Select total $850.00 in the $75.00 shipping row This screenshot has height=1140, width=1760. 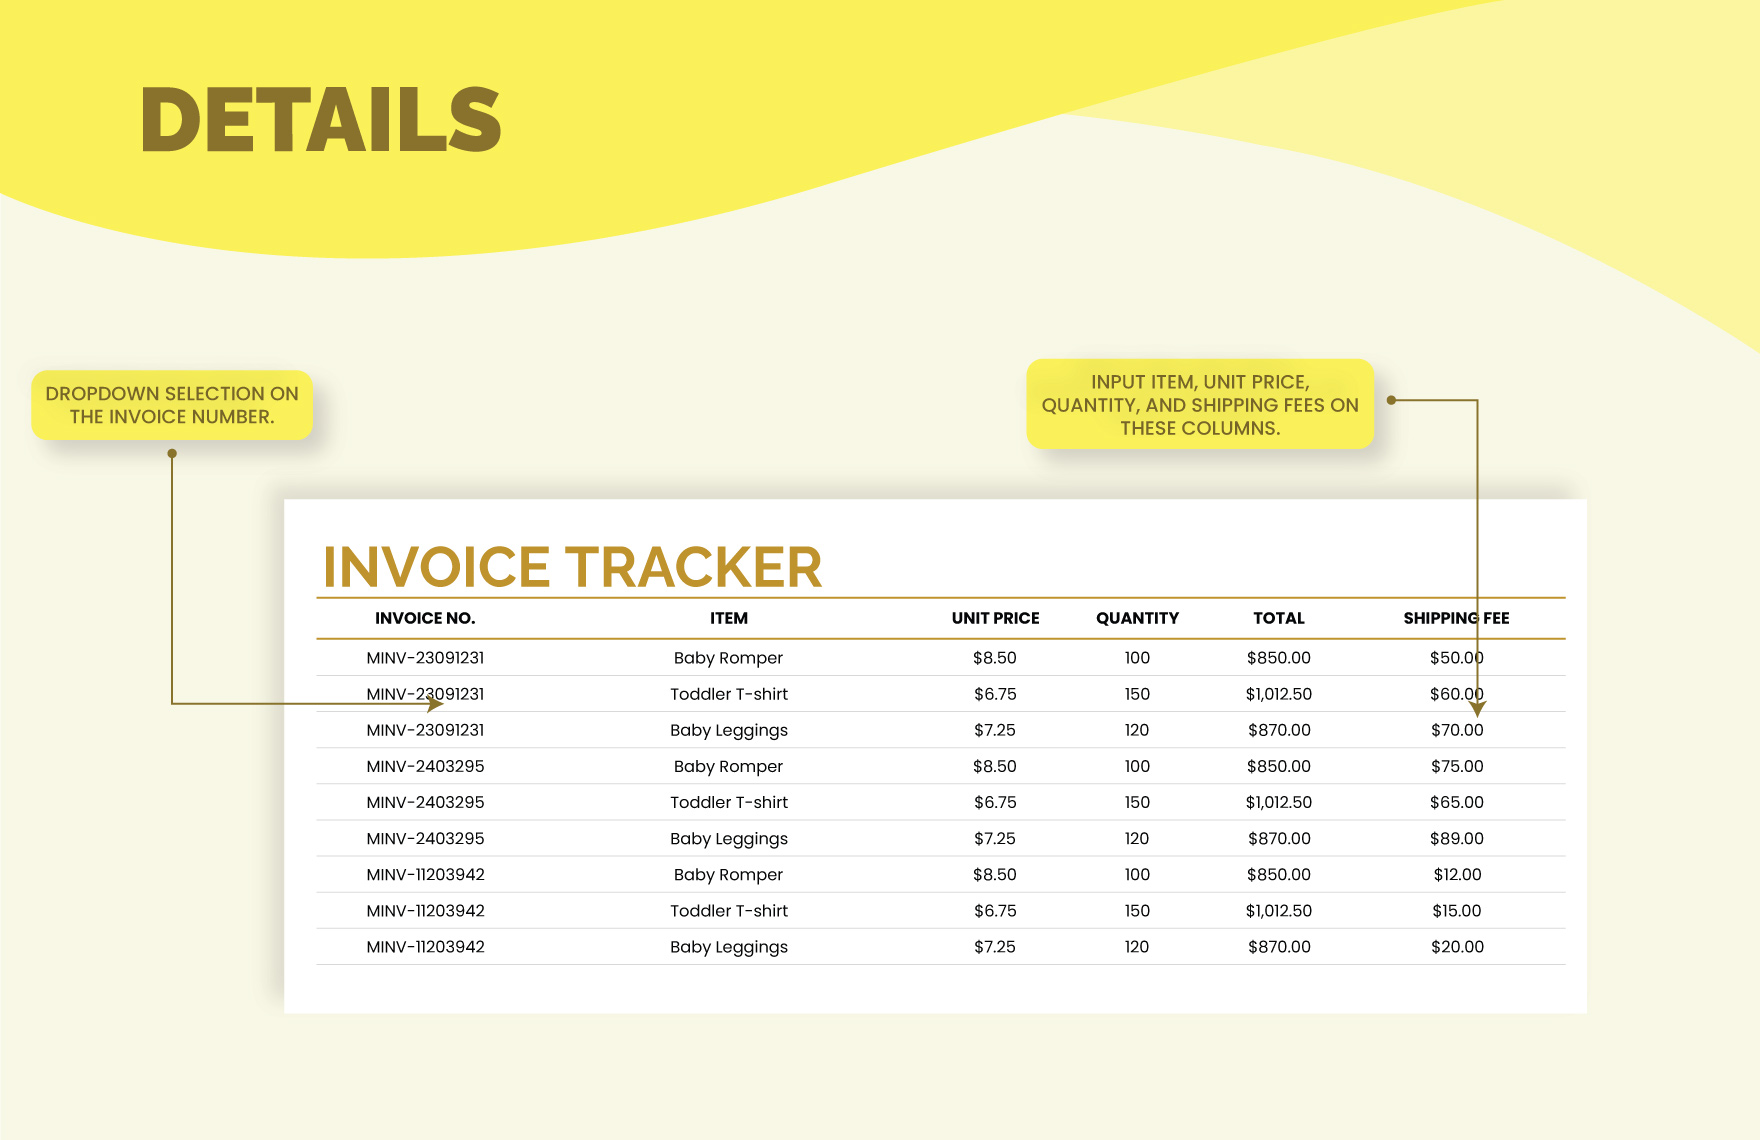(x=1279, y=766)
